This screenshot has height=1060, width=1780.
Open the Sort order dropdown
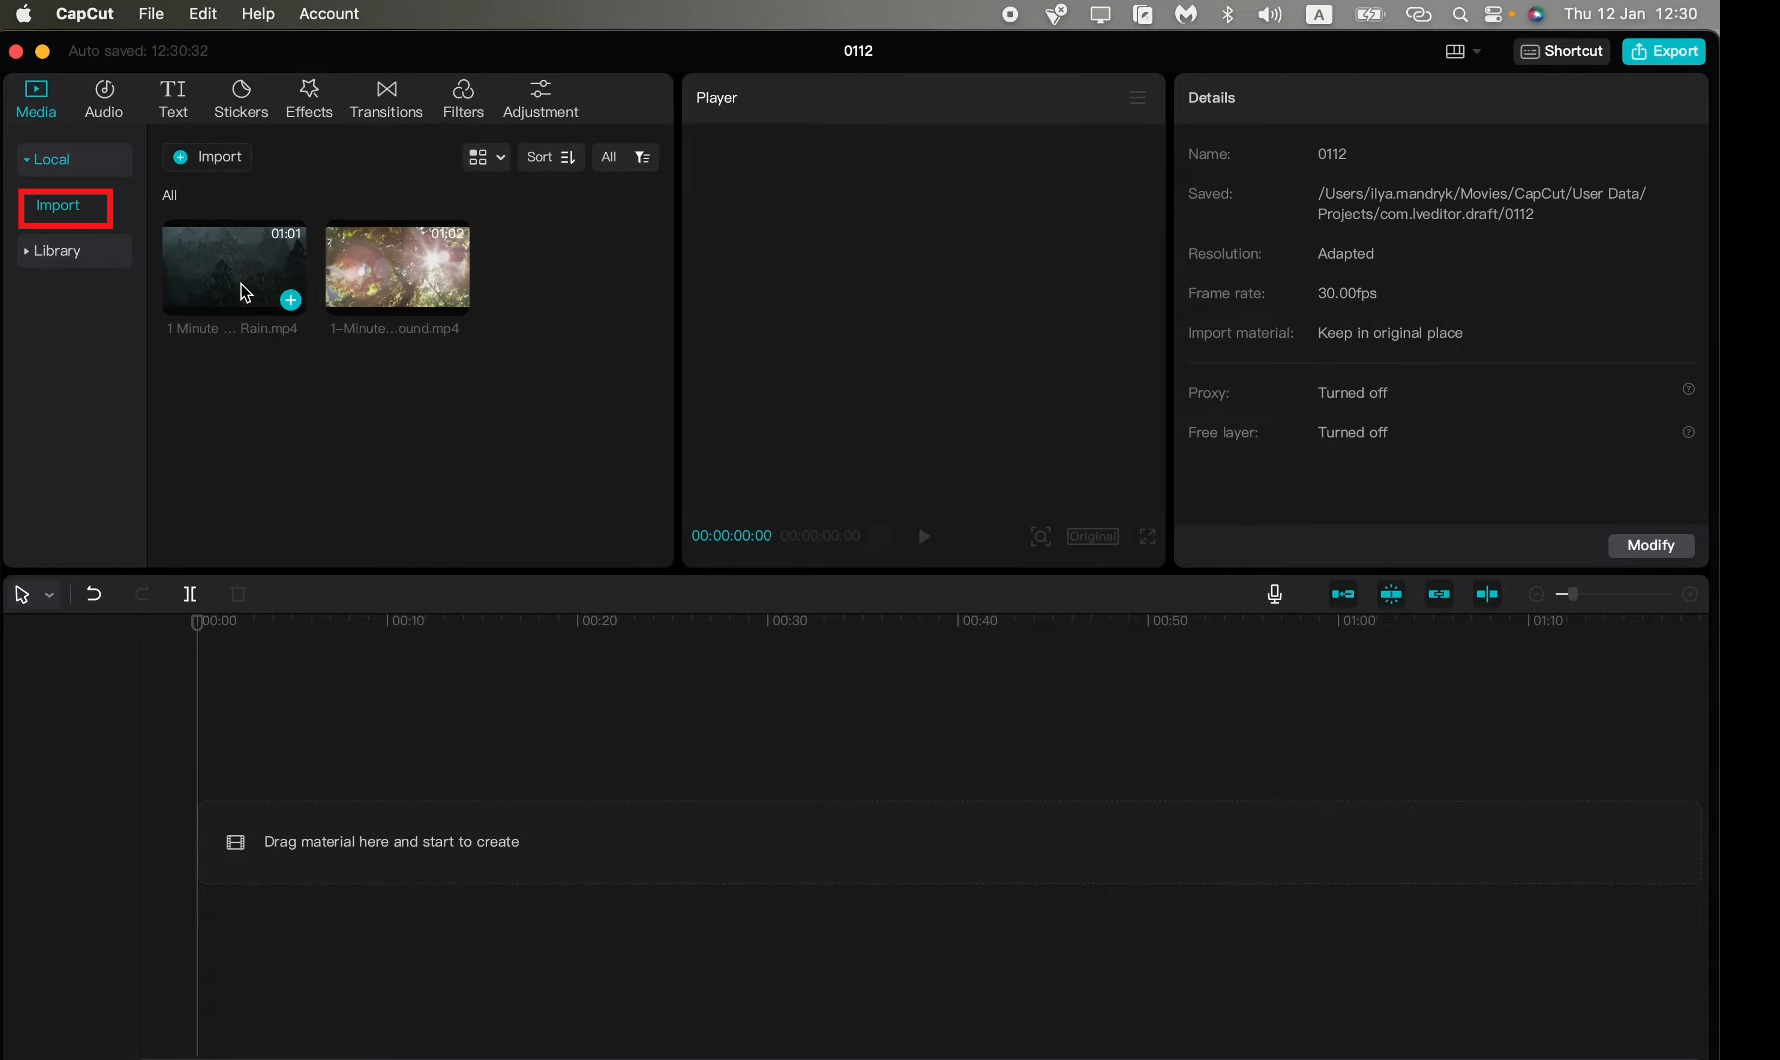550,157
